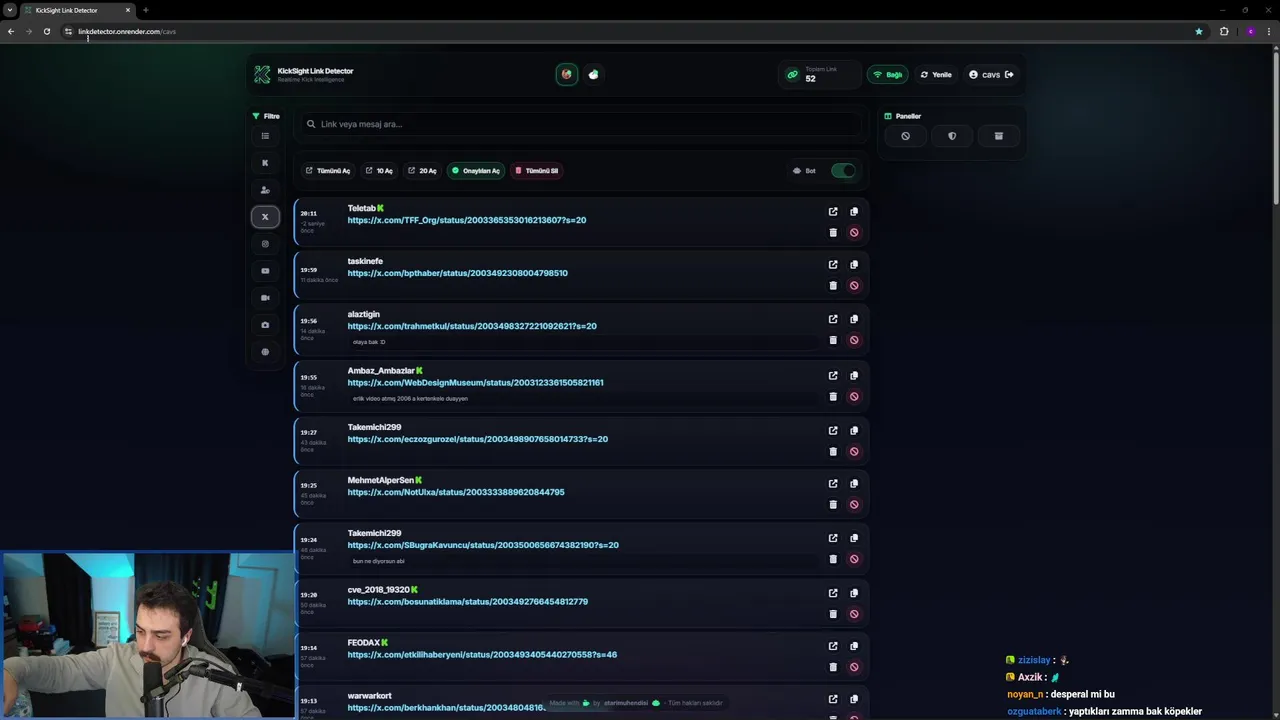This screenshot has width=1280, height=720.
Task: Open the bpthaber status link
Action: [x=457, y=273]
